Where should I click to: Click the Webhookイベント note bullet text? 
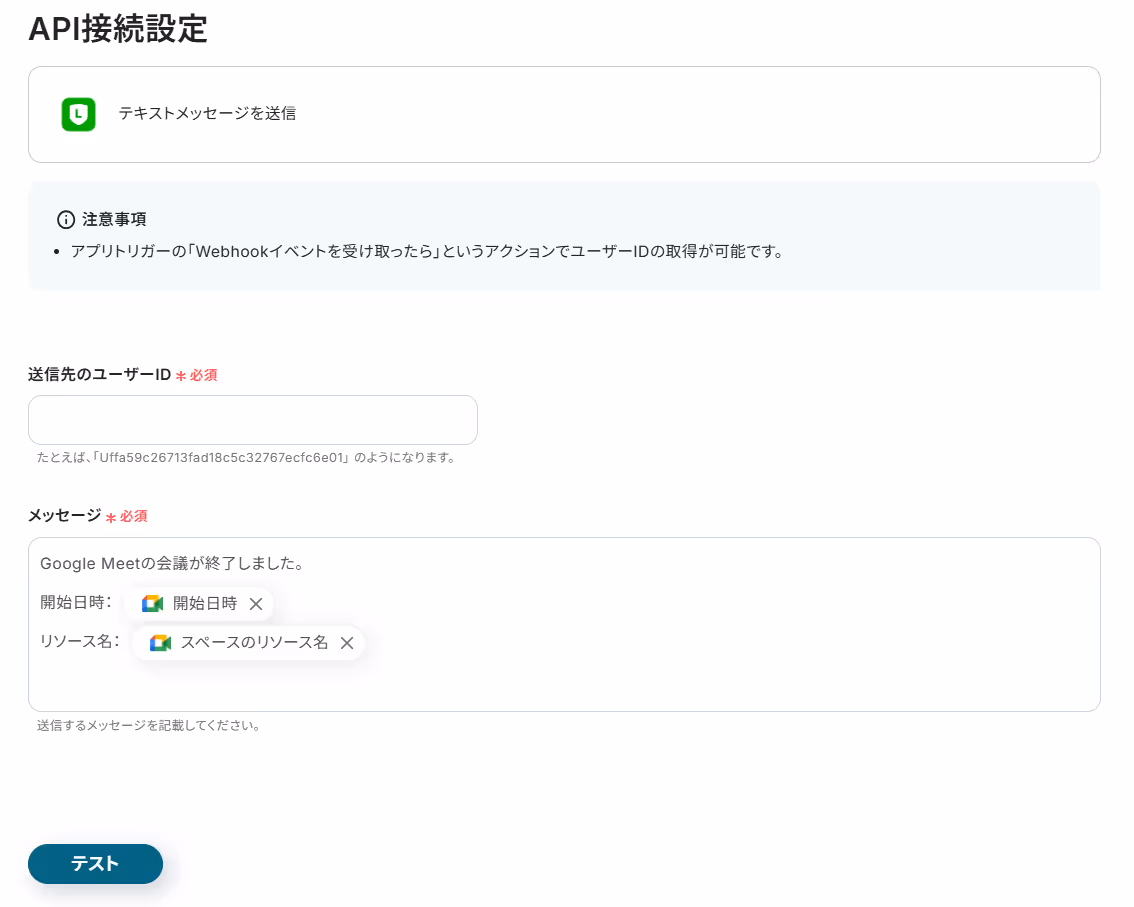(427, 252)
